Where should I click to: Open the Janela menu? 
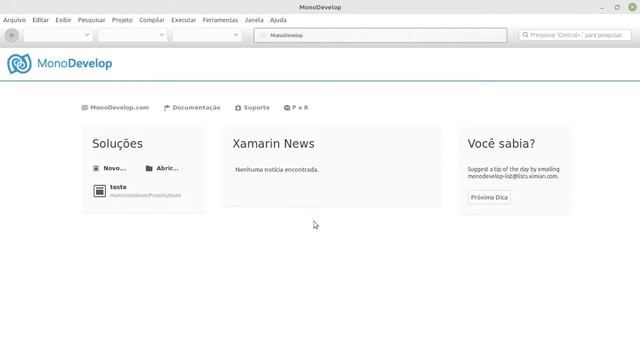(254, 20)
